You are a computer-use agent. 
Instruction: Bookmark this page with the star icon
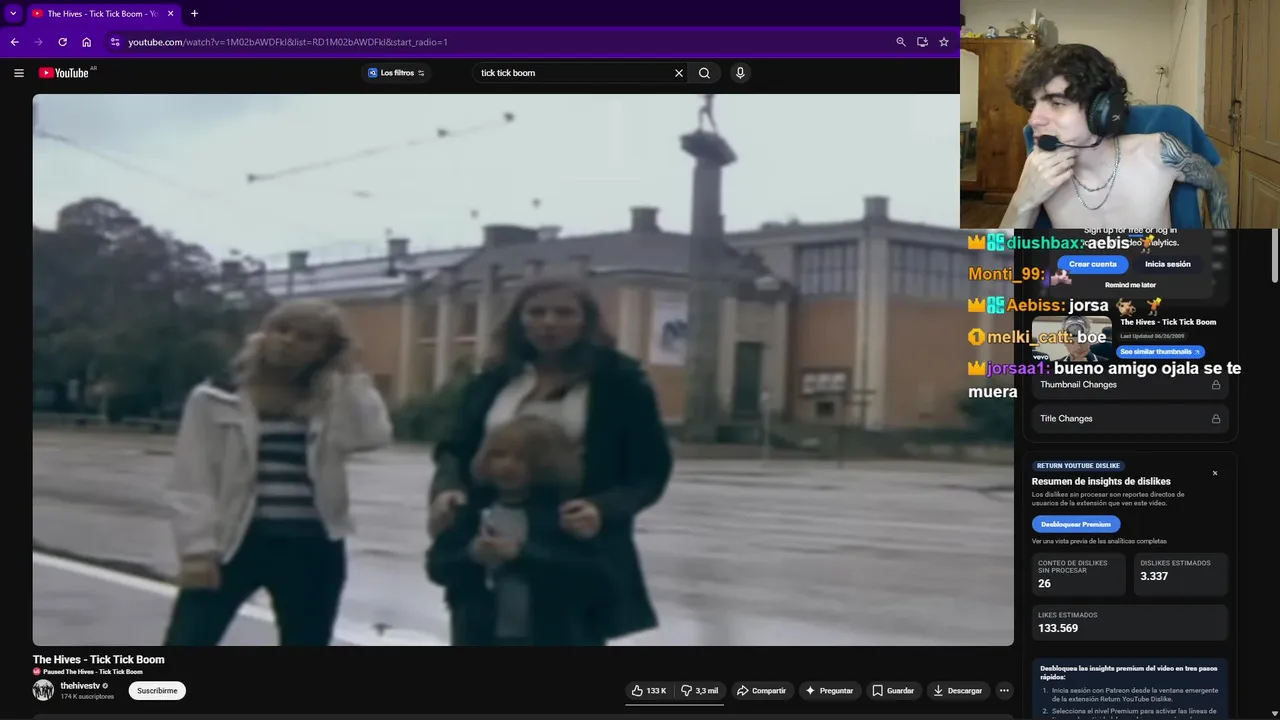tap(943, 42)
